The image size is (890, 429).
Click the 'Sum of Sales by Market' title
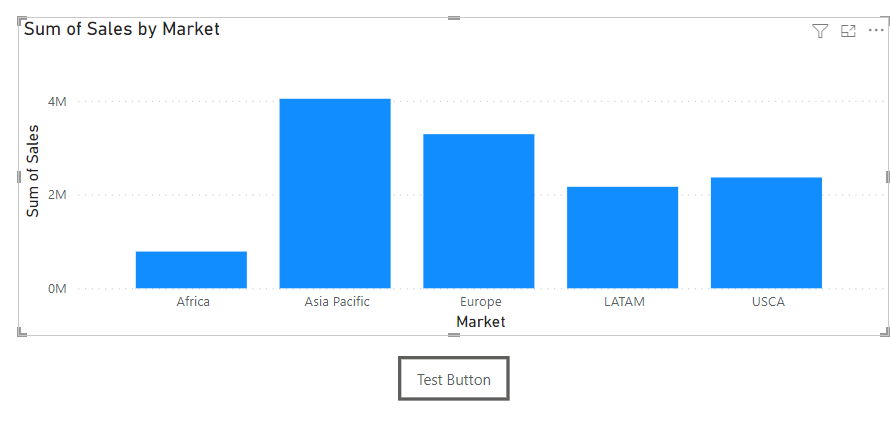[x=122, y=29]
